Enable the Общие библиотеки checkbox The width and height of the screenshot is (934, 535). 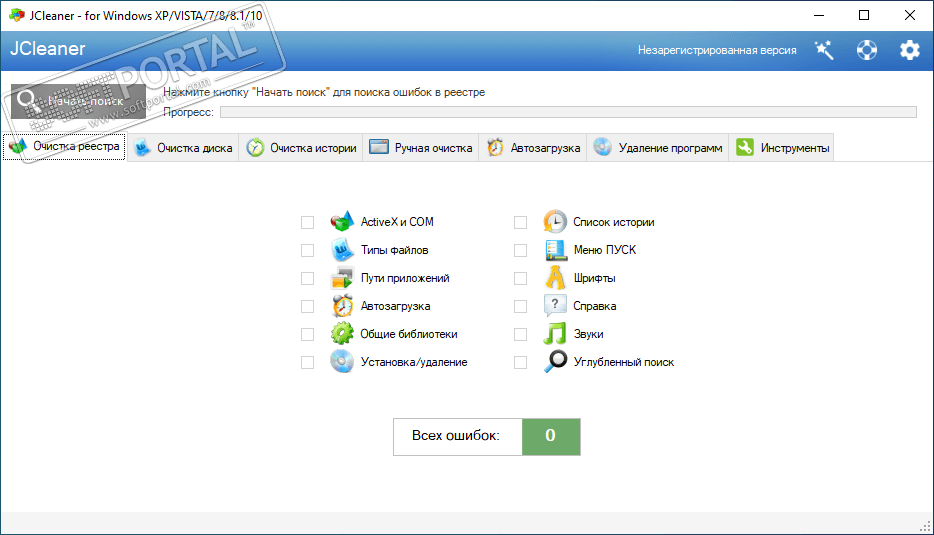coord(307,334)
